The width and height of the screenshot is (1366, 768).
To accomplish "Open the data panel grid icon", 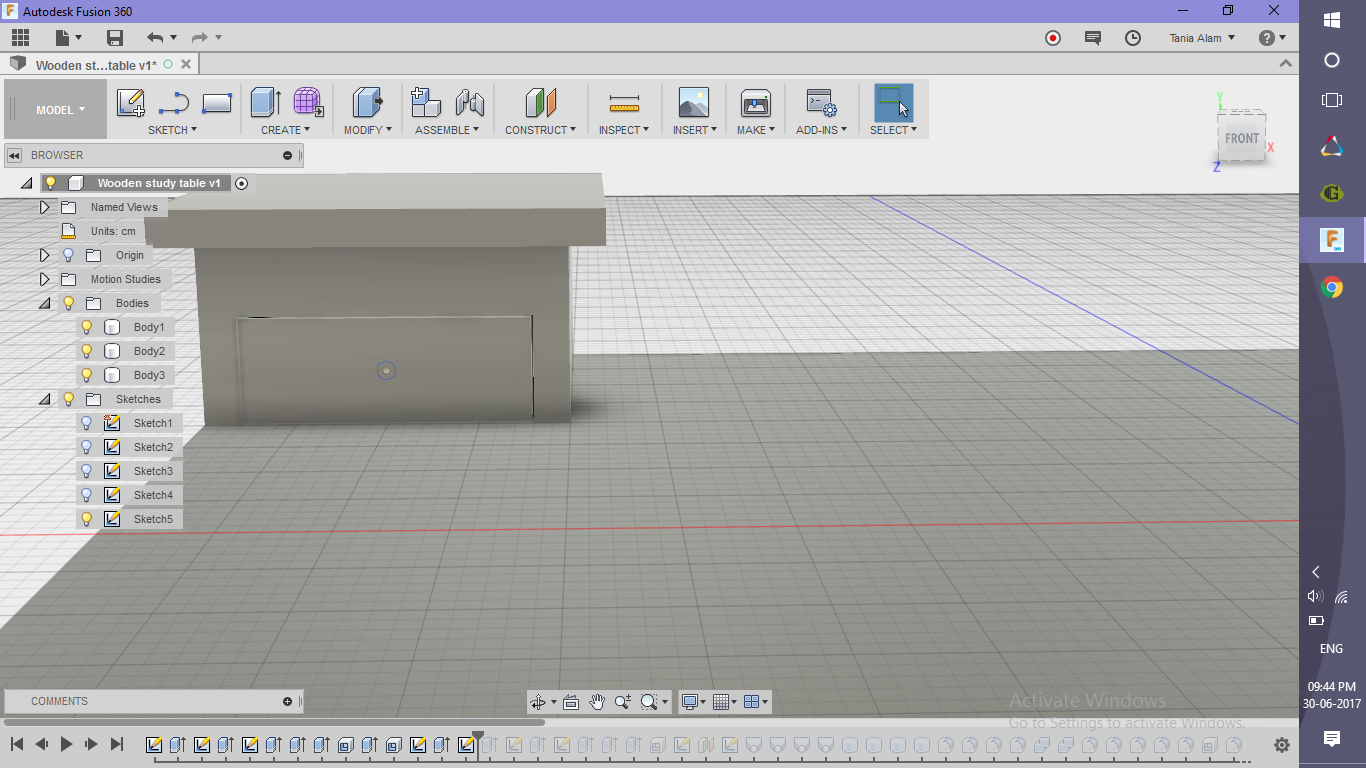I will coord(21,38).
